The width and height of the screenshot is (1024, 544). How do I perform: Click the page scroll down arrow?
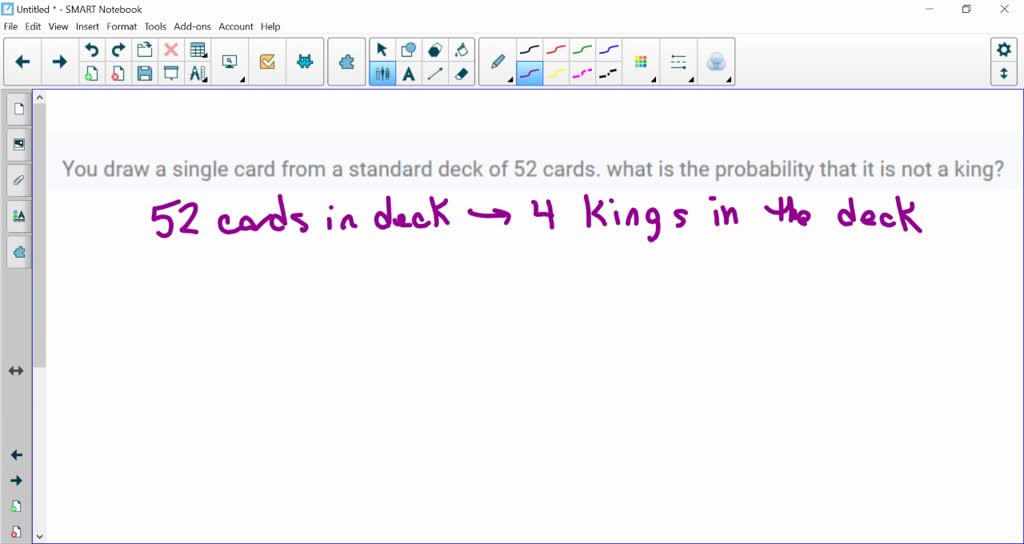[x=39, y=537]
